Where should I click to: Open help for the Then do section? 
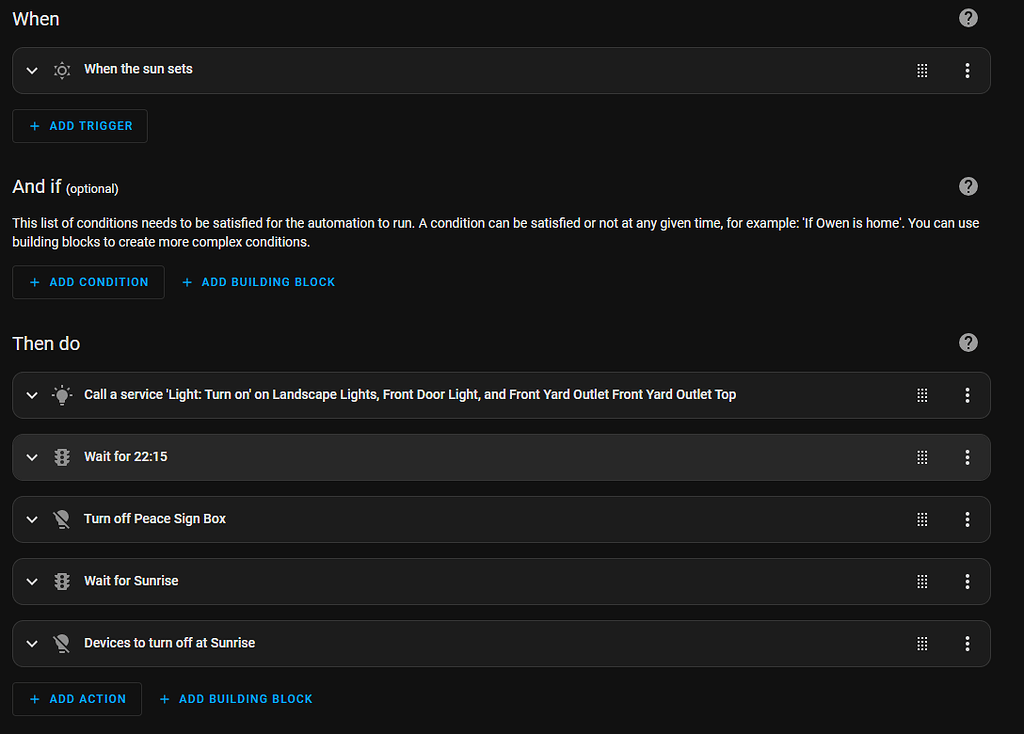point(968,343)
